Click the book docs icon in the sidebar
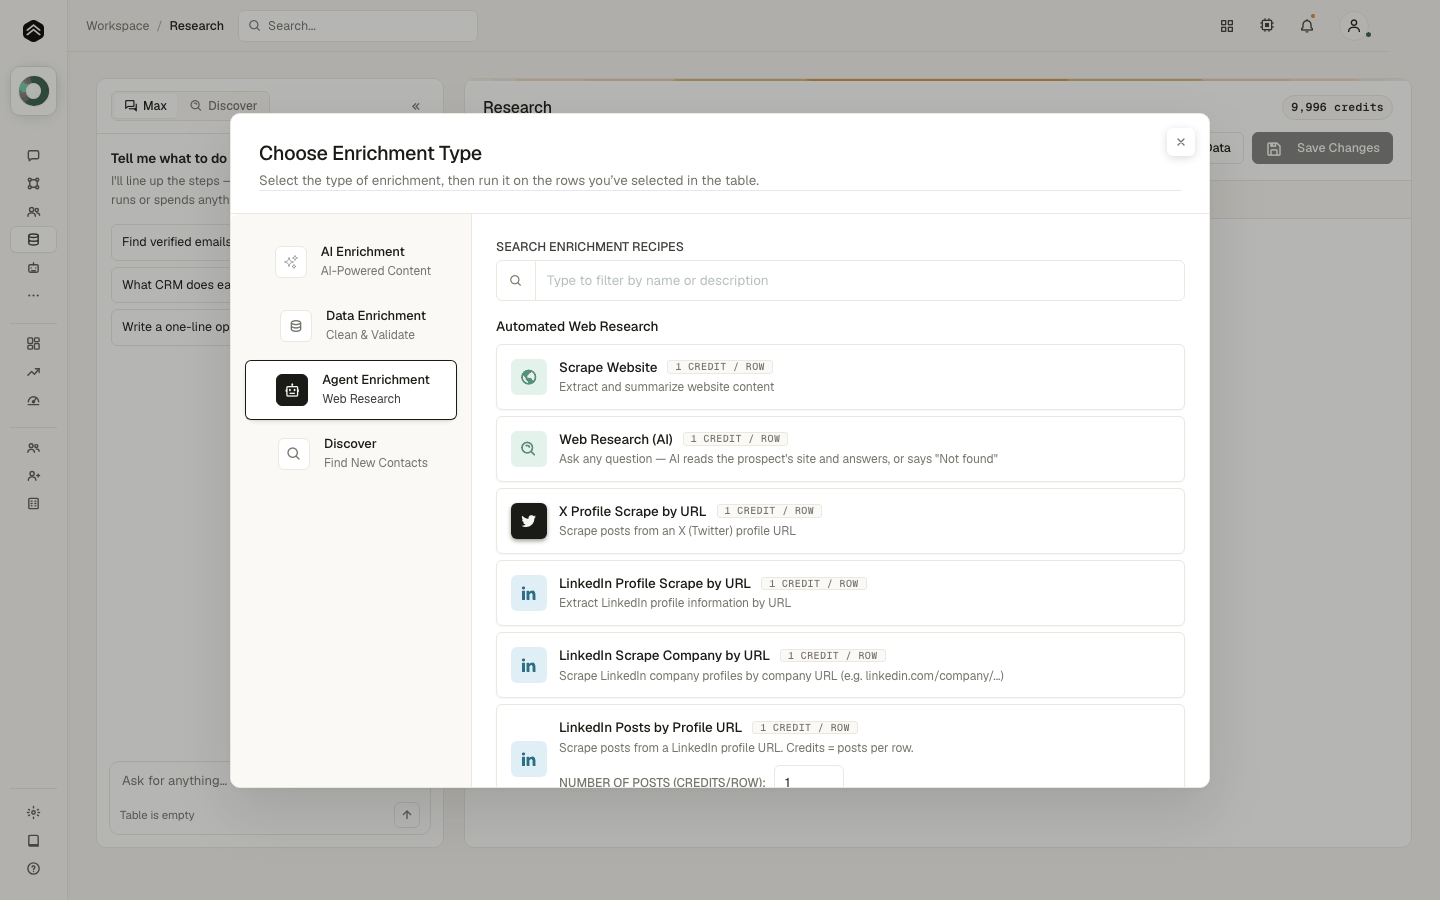Viewport: 1440px width, 900px height. tap(33, 841)
